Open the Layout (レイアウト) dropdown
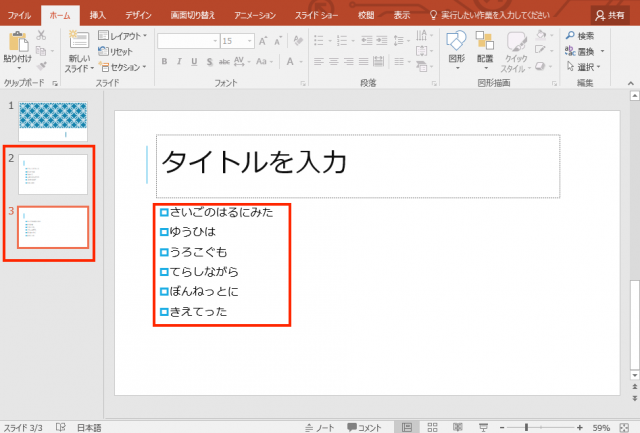The height and width of the screenshot is (433, 640). (124, 36)
